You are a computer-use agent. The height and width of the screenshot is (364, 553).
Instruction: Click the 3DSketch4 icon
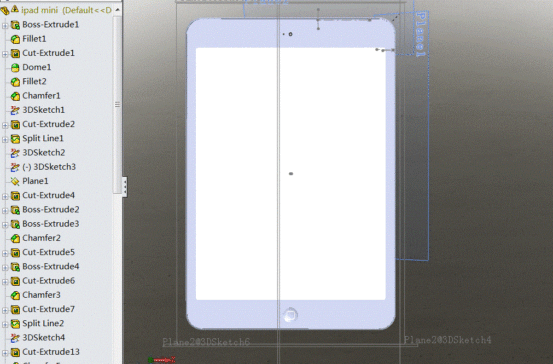(15, 338)
